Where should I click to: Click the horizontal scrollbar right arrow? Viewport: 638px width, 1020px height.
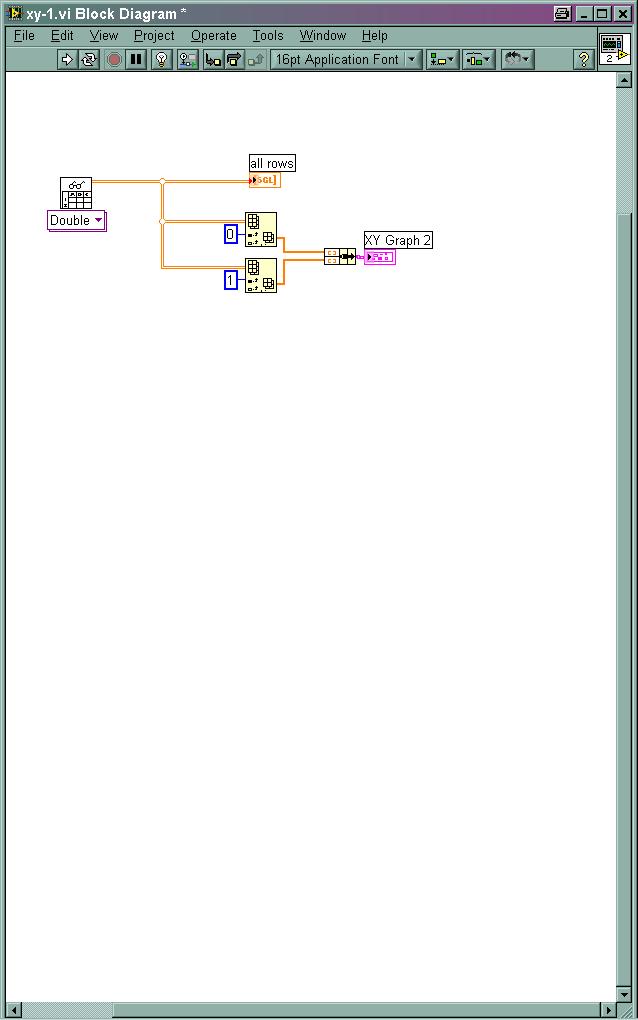[x=609, y=1010]
